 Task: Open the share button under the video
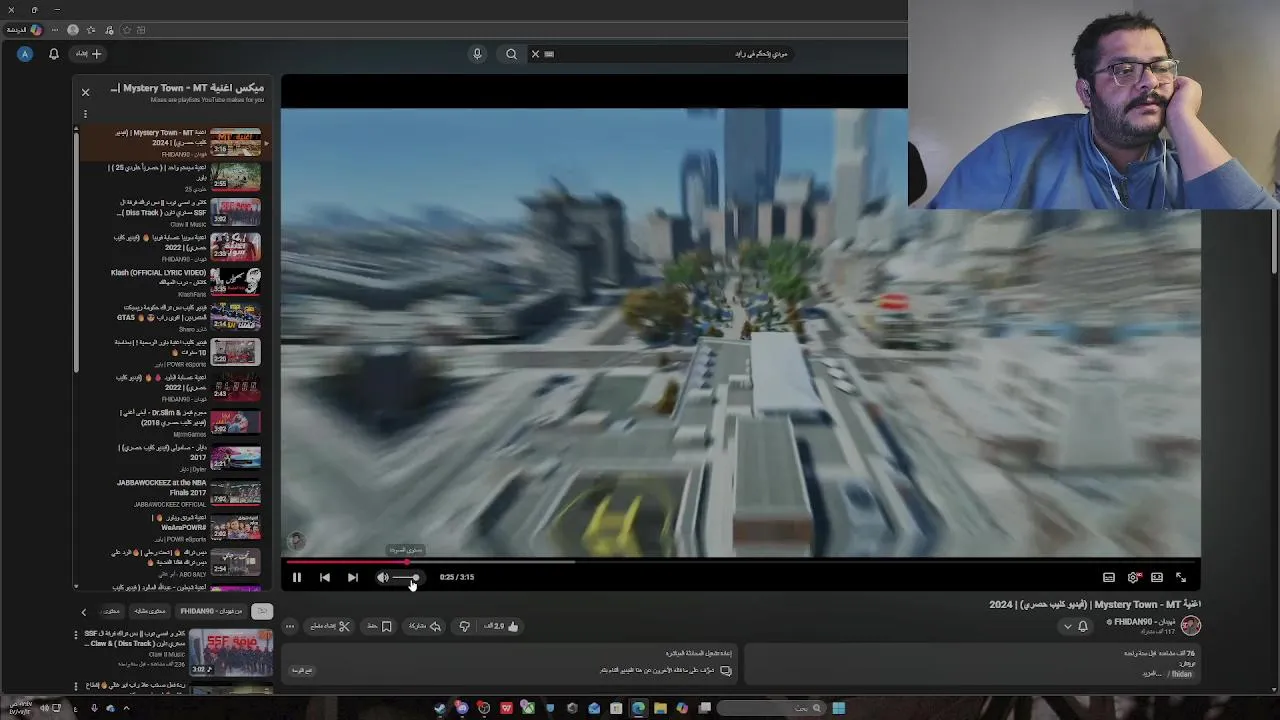point(425,626)
